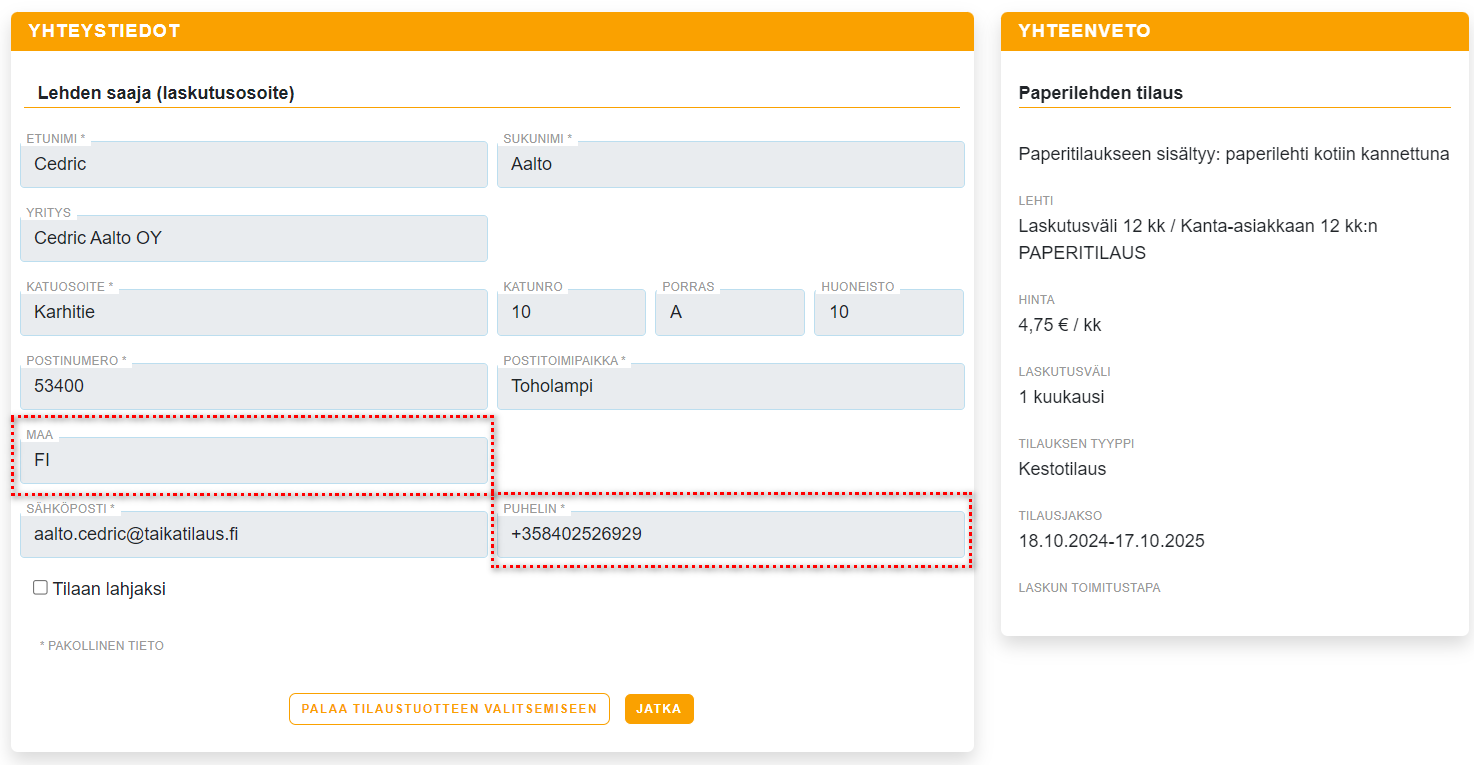Focus the Katunro input field
The width and height of the screenshot is (1474, 765).
point(571,312)
